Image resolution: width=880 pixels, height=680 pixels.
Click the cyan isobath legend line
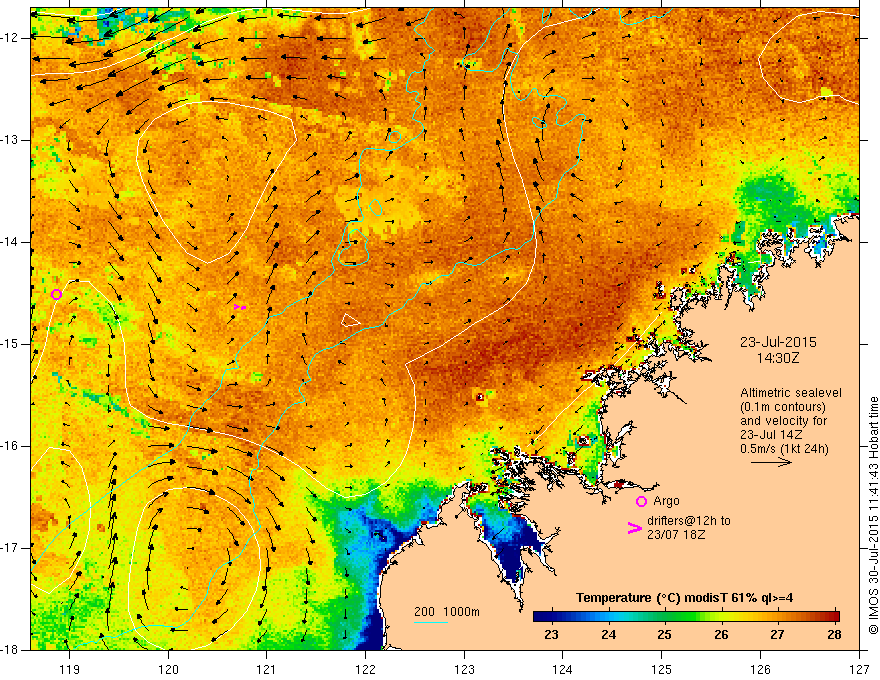click(431, 622)
